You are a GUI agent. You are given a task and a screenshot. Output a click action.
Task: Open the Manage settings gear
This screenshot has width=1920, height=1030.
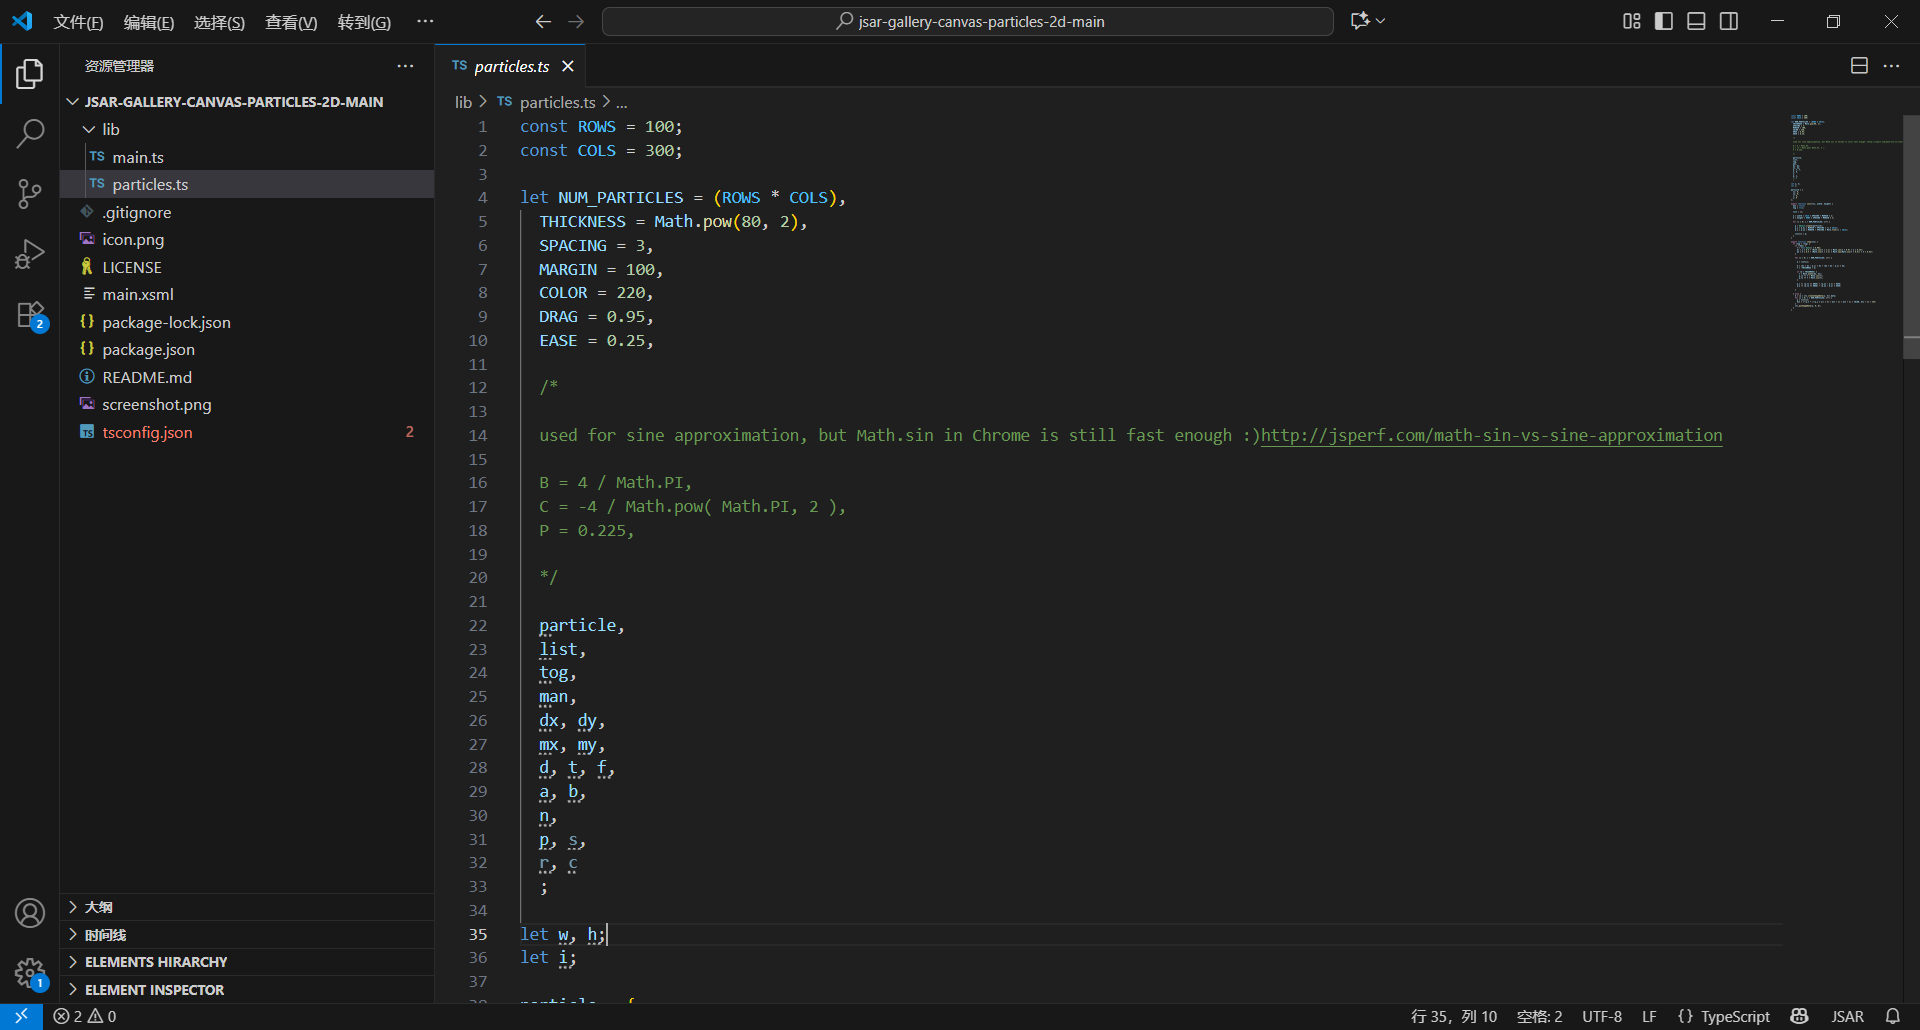[x=30, y=971]
